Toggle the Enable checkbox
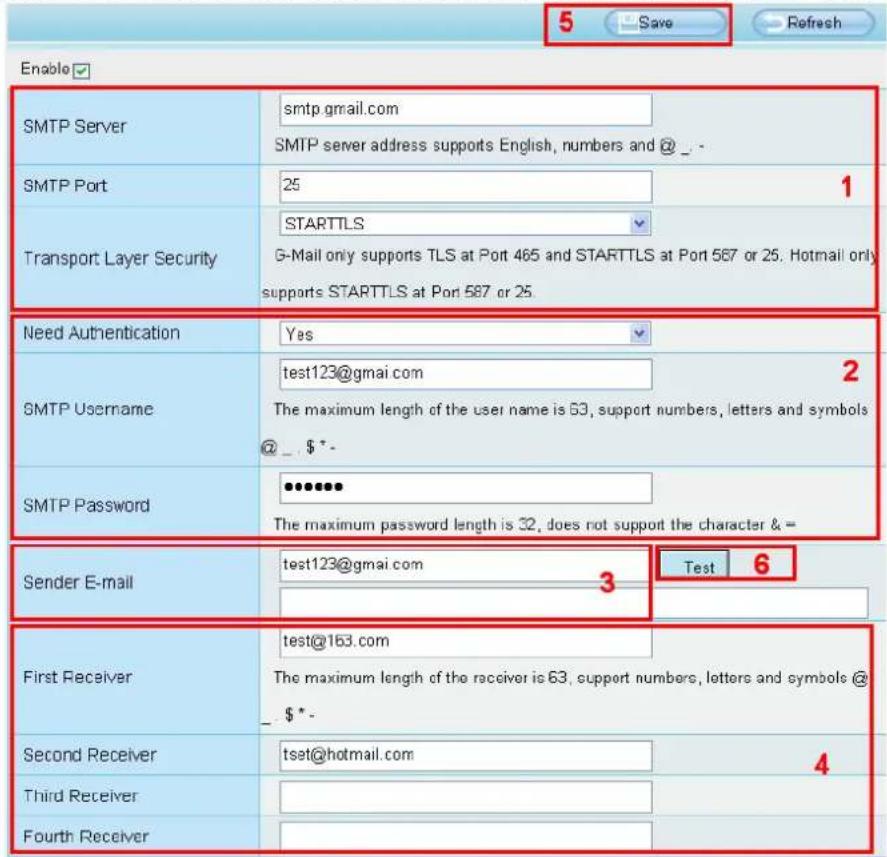887x857 pixels. tap(81, 71)
